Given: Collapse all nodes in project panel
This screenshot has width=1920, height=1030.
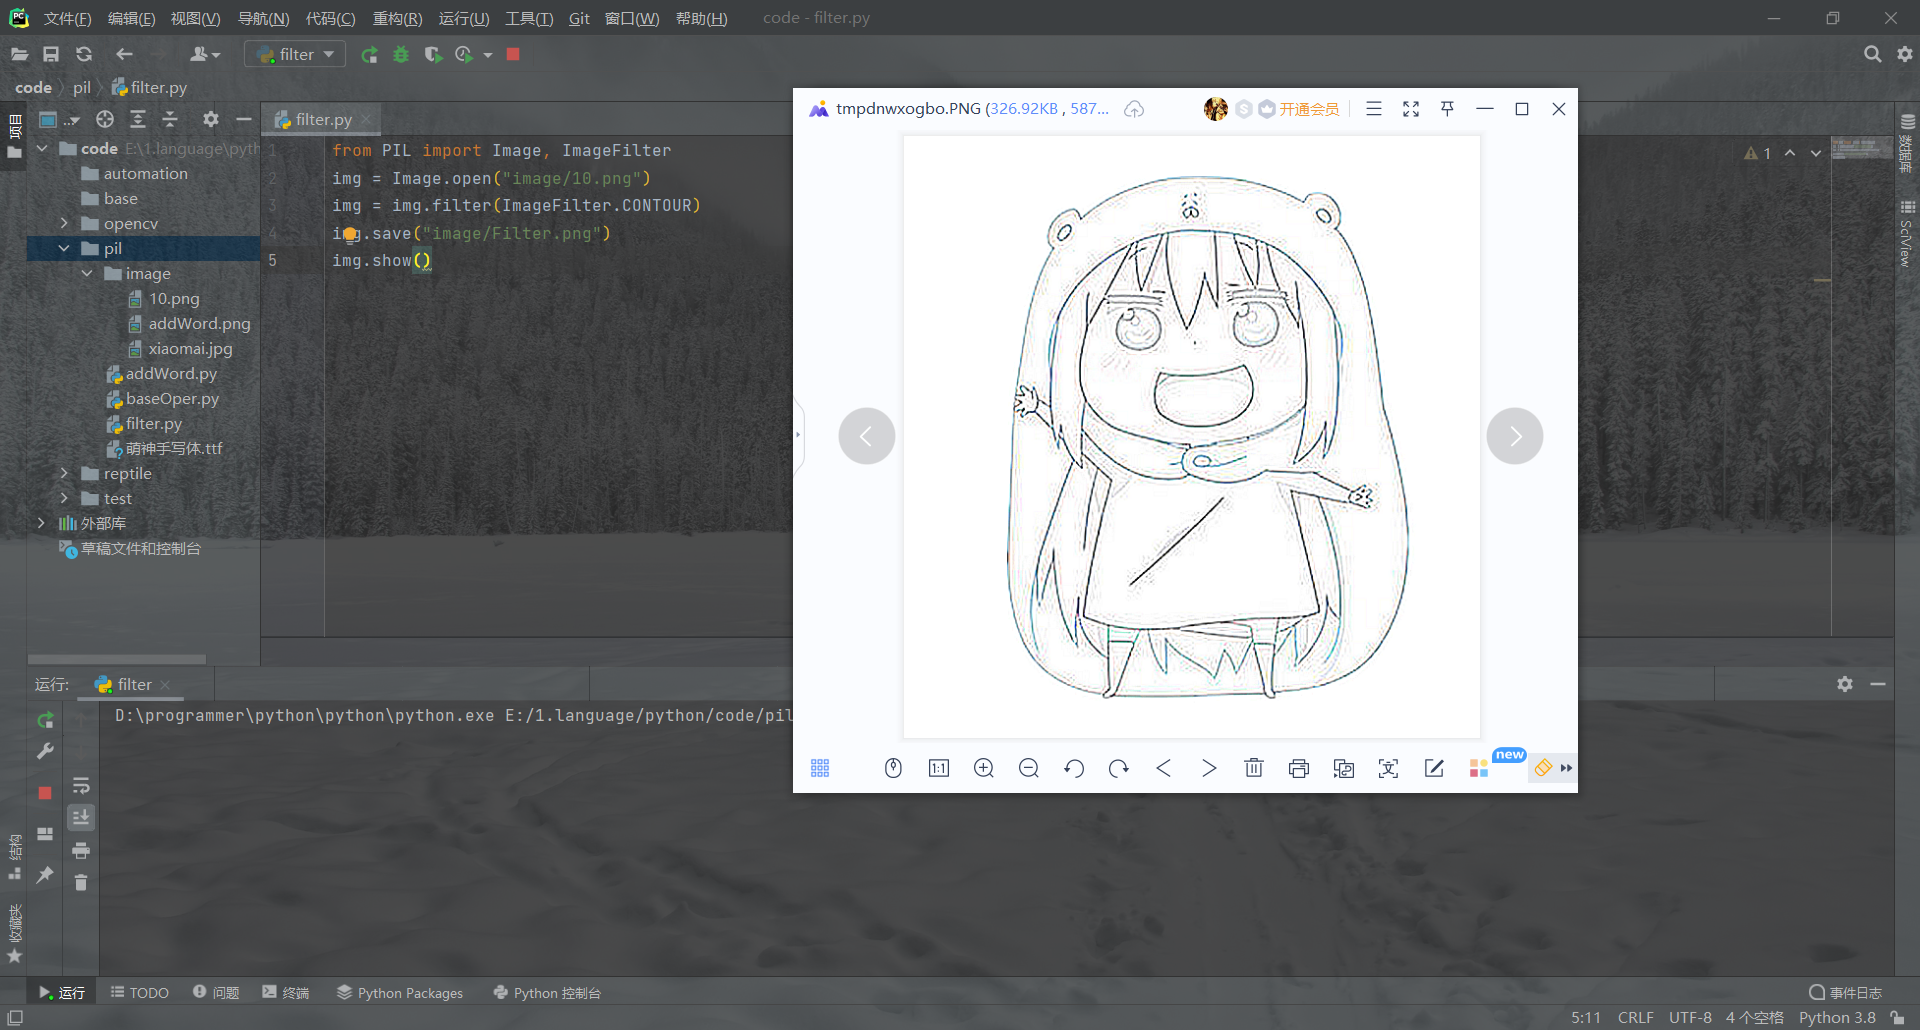Looking at the screenshot, I should click(170, 119).
